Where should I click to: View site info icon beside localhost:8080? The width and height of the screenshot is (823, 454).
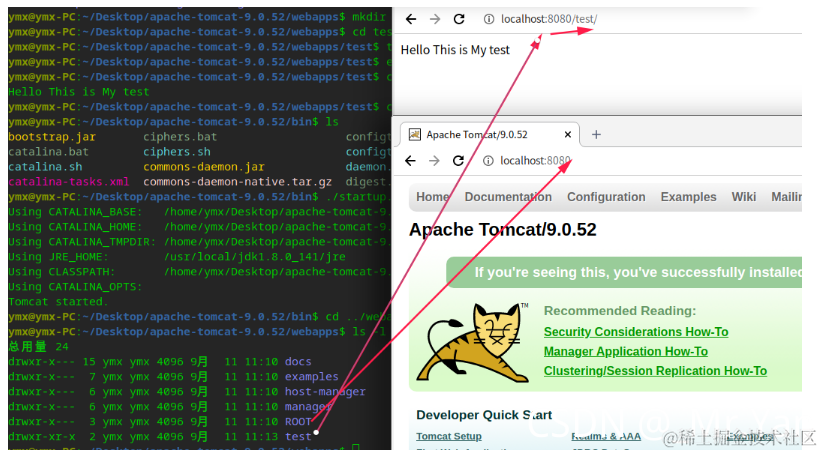(488, 161)
